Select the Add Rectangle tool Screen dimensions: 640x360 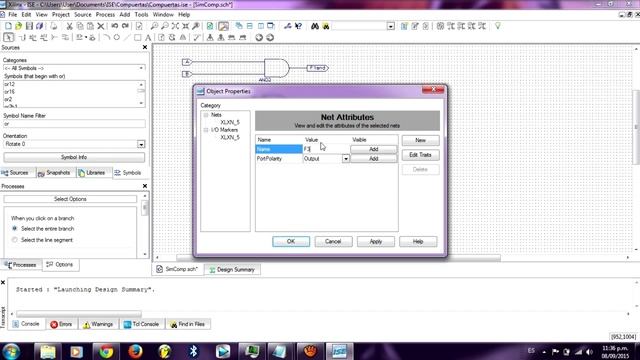(x=138, y=38)
